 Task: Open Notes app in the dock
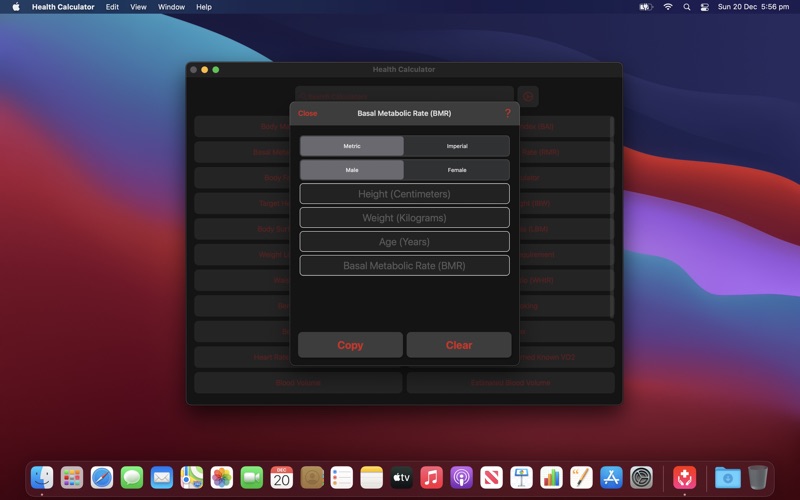coord(371,478)
